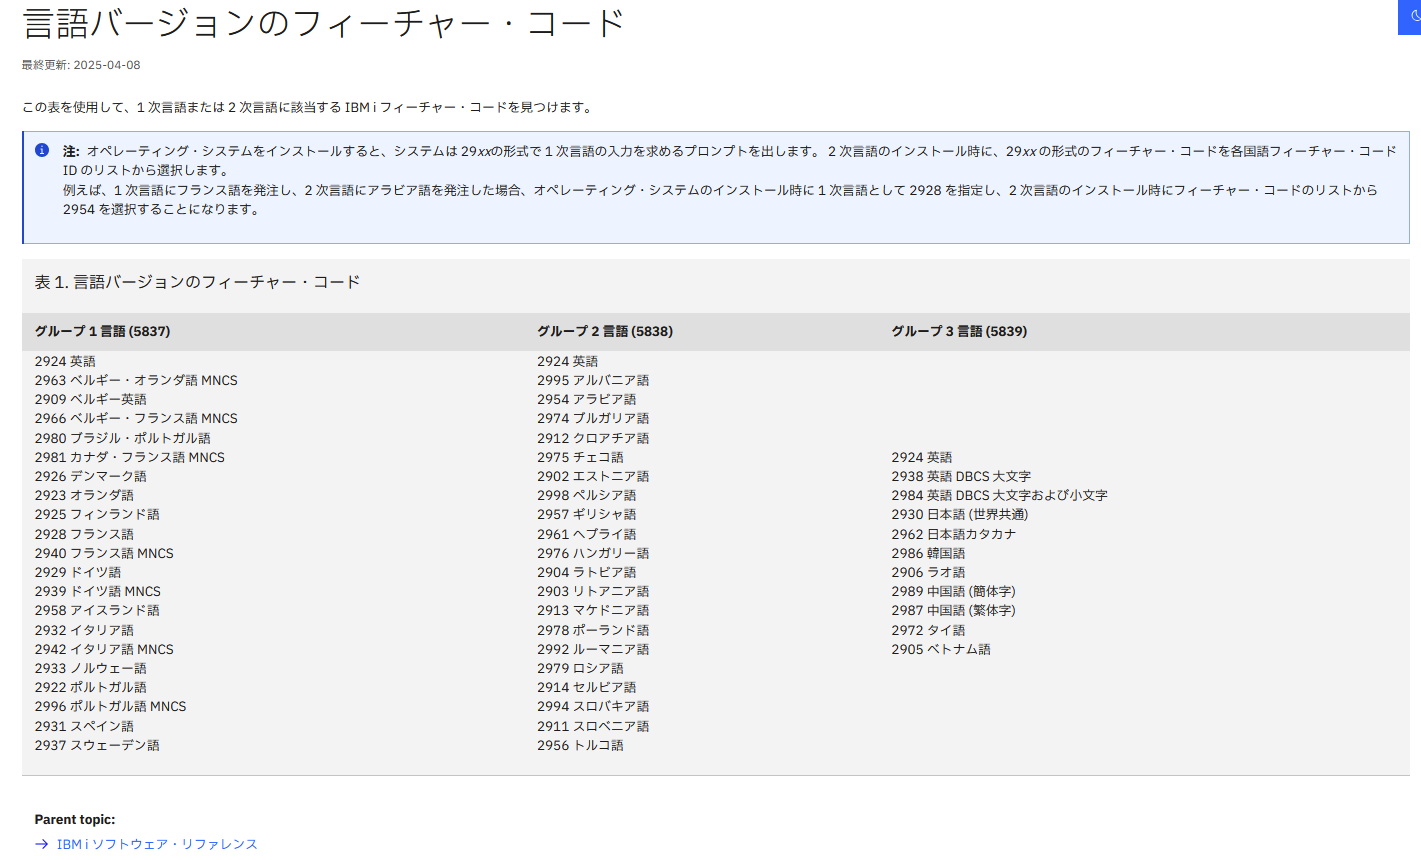
Task: Click 2905 ベトナム語 entry
Action: point(941,649)
